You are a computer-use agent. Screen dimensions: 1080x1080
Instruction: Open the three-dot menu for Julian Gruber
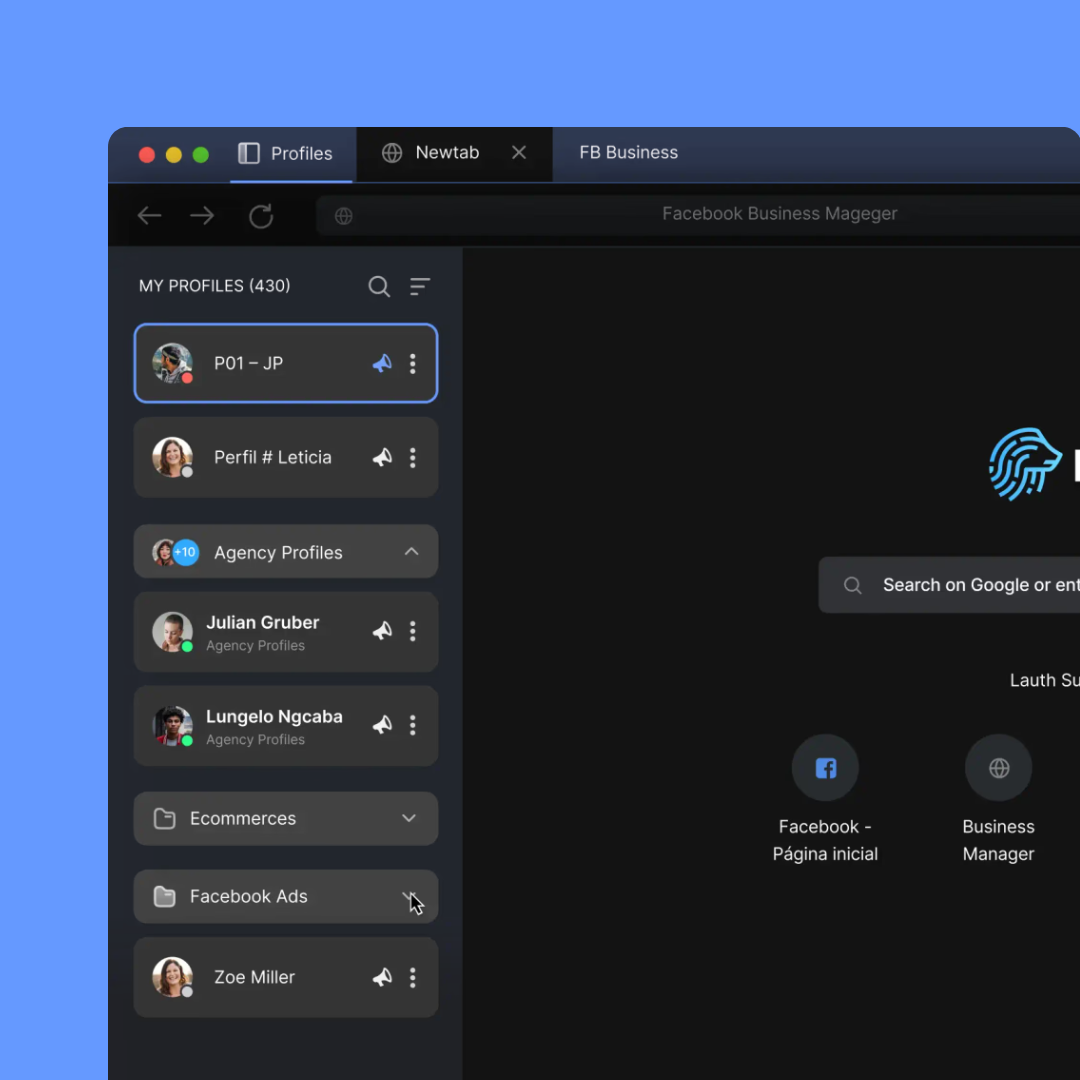click(413, 631)
